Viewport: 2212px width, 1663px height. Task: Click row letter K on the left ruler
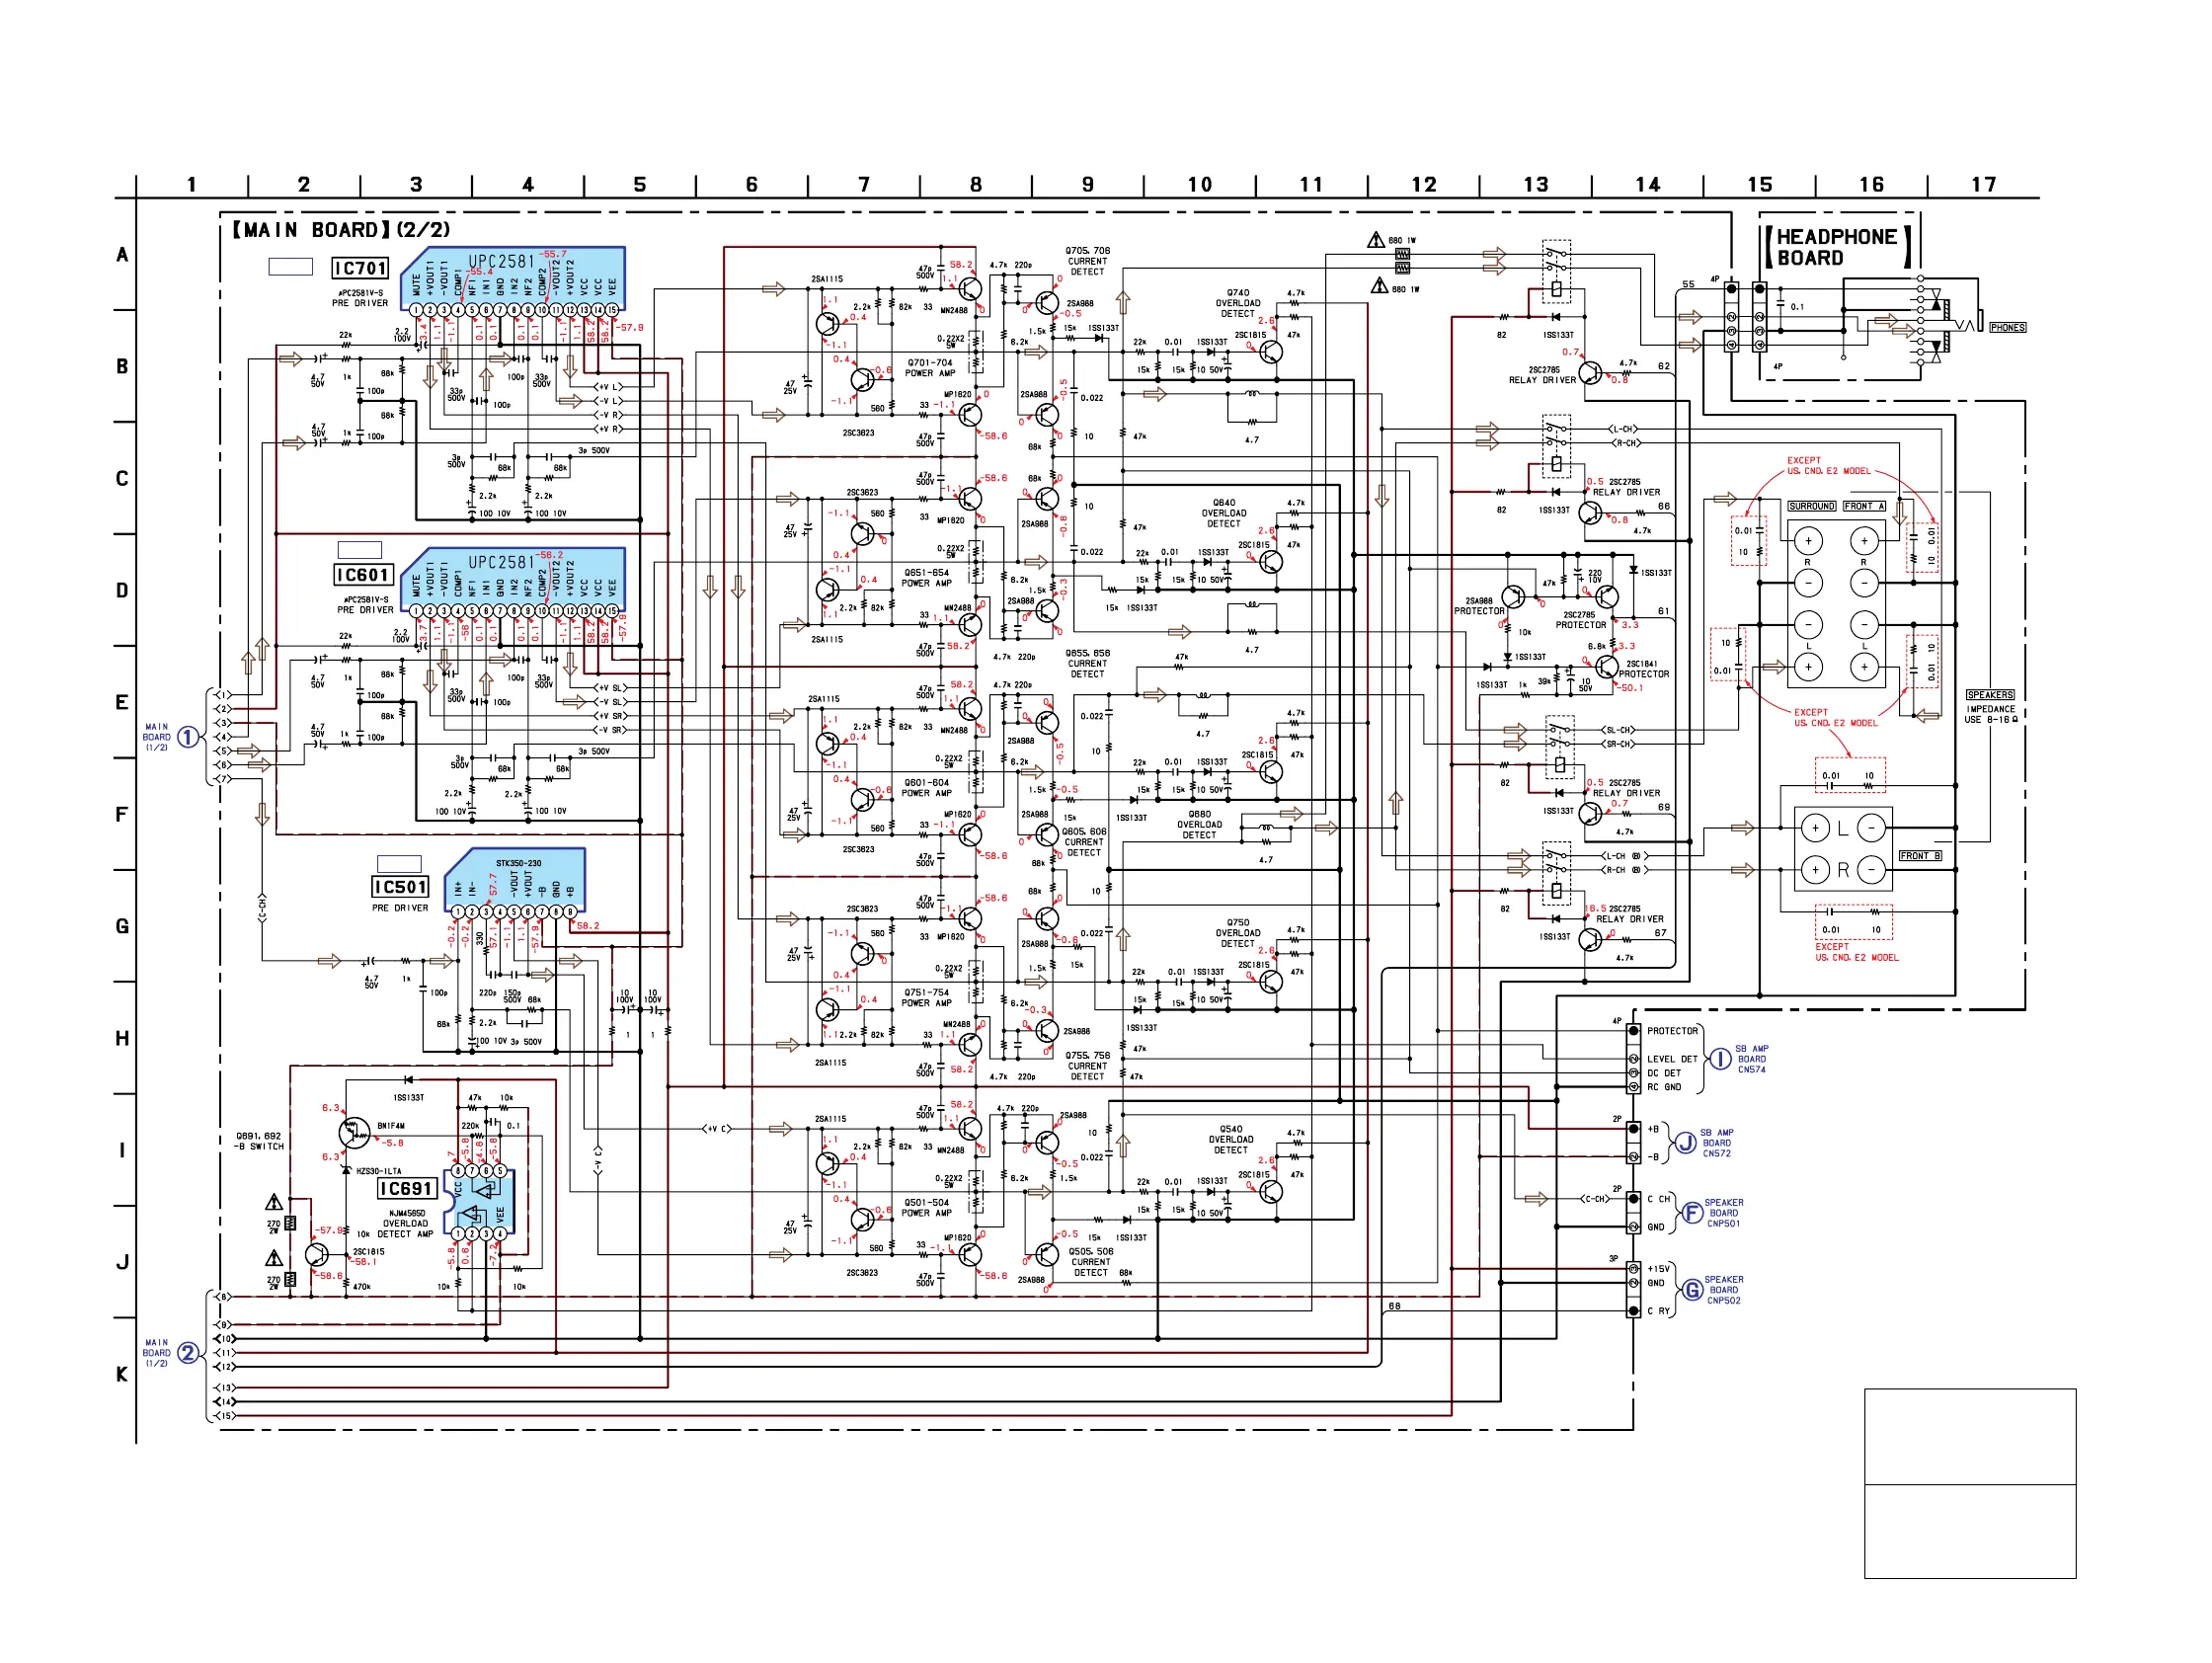(122, 1374)
